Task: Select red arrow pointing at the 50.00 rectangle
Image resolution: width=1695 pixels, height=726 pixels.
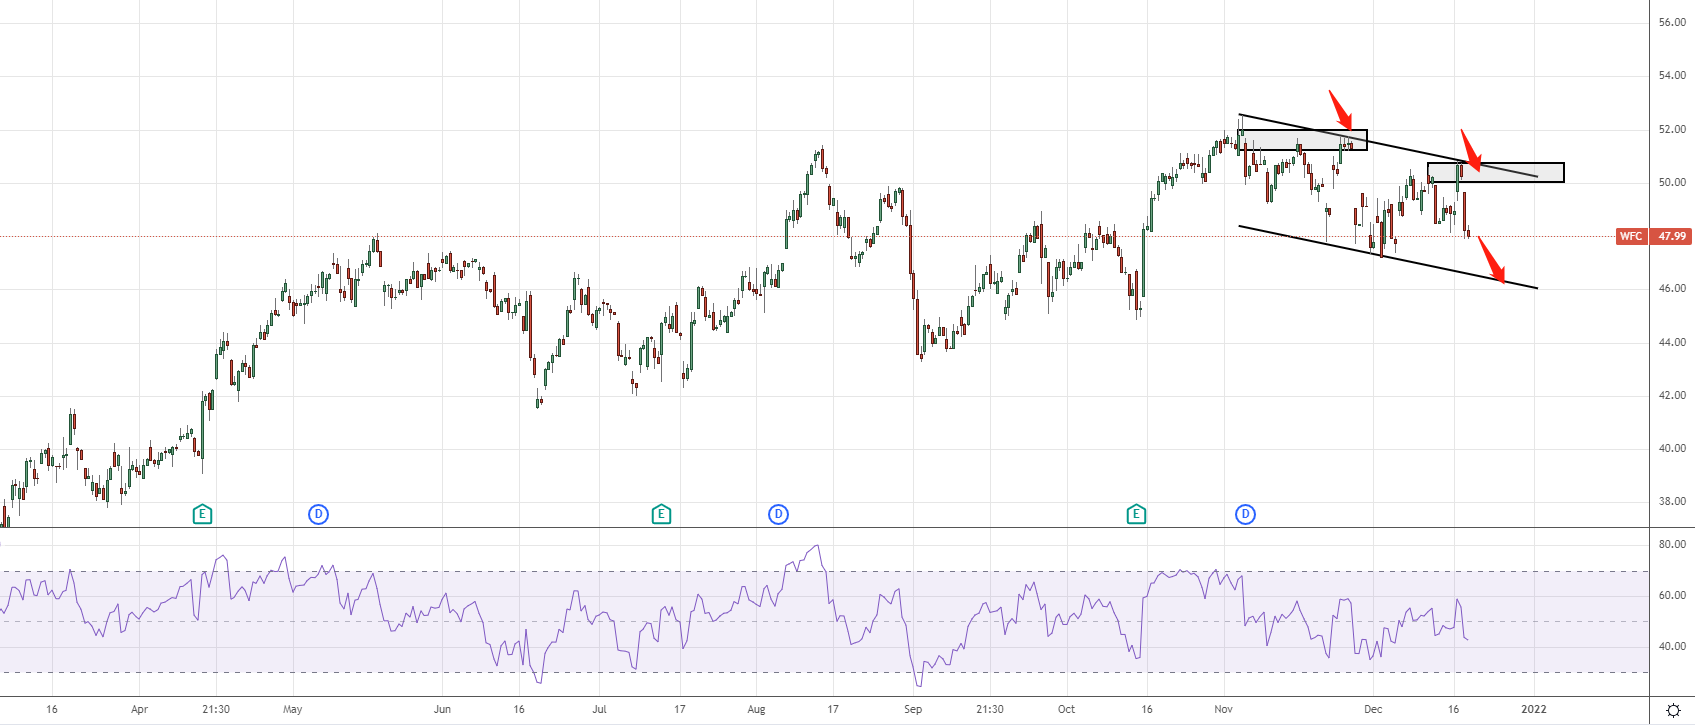Action: click(1470, 150)
